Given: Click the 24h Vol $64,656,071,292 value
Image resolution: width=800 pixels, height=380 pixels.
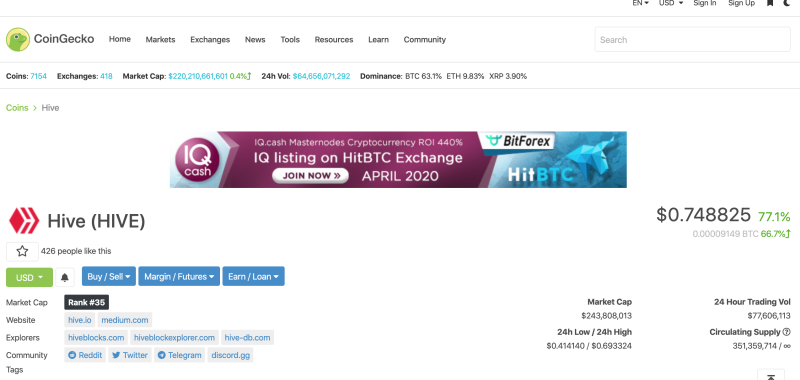Looking at the screenshot, I should click(x=321, y=76).
